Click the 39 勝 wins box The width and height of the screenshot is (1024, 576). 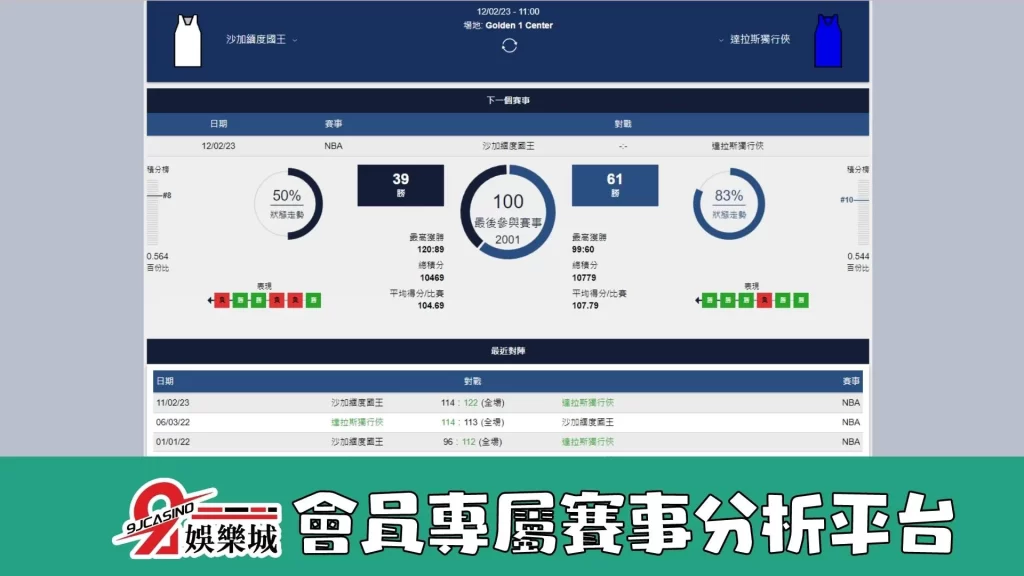[x=400, y=186]
